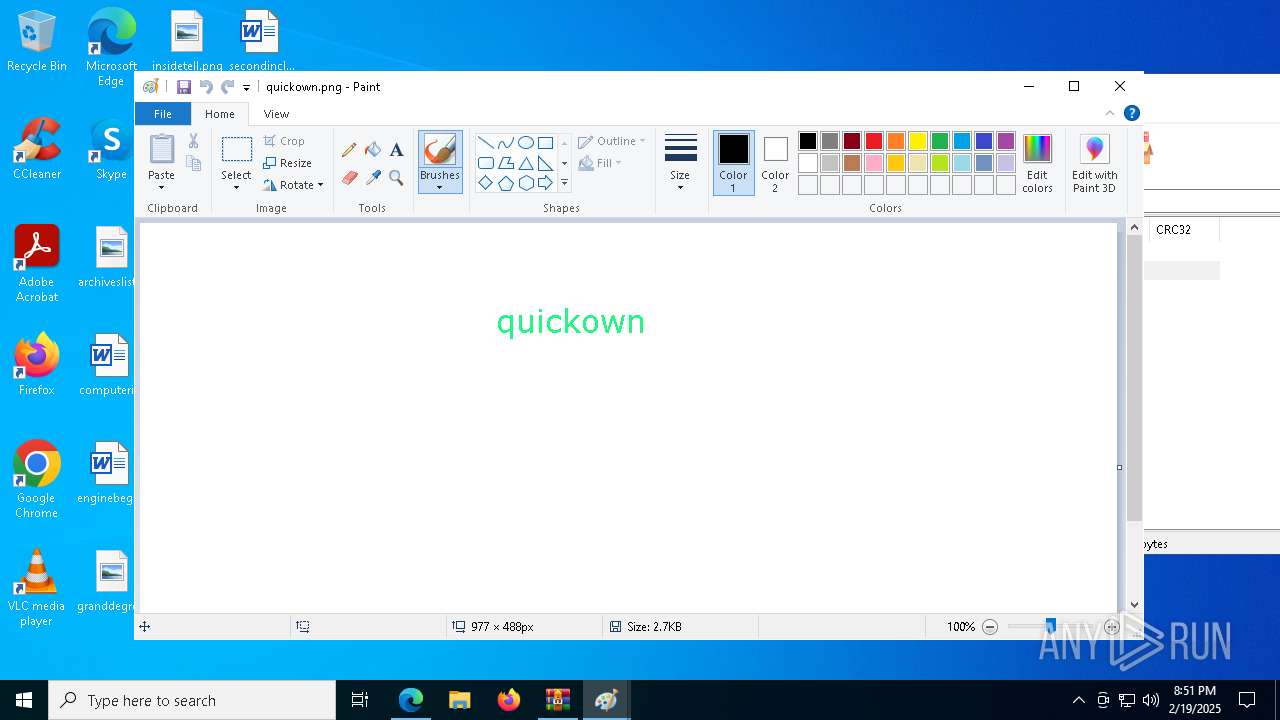This screenshot has width=1280, height=720.
Task: Expand the Paste dropdown arrow
Action: click(162, 187)
